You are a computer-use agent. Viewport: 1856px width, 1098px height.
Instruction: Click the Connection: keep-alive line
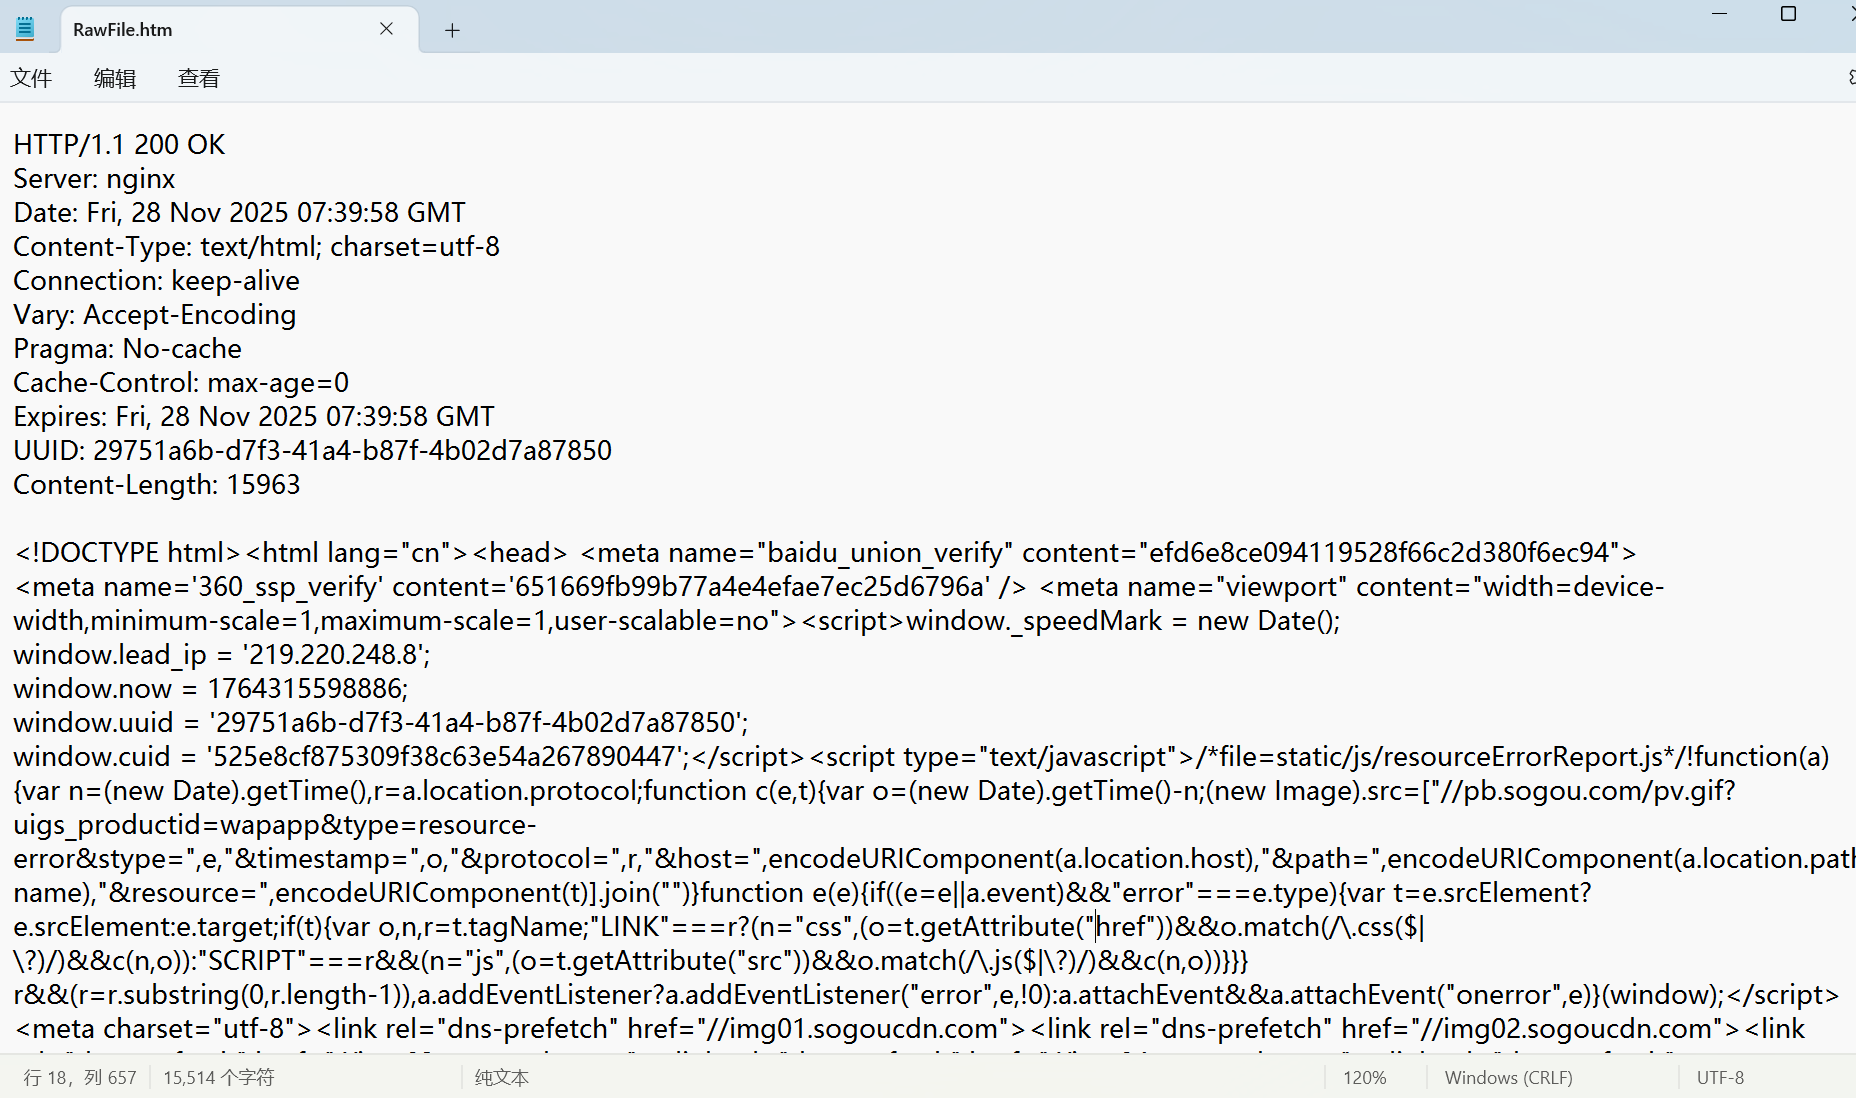(x=156, y=281)
